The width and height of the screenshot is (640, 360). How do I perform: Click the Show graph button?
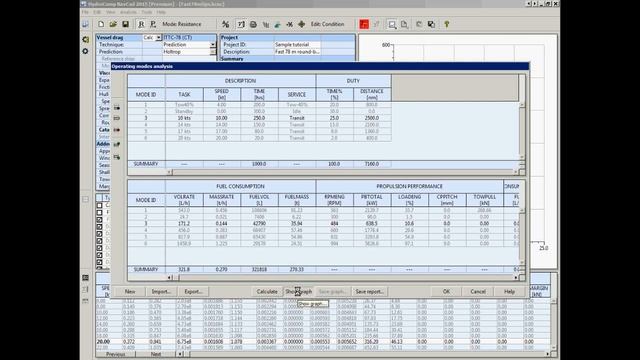point(298,291)
